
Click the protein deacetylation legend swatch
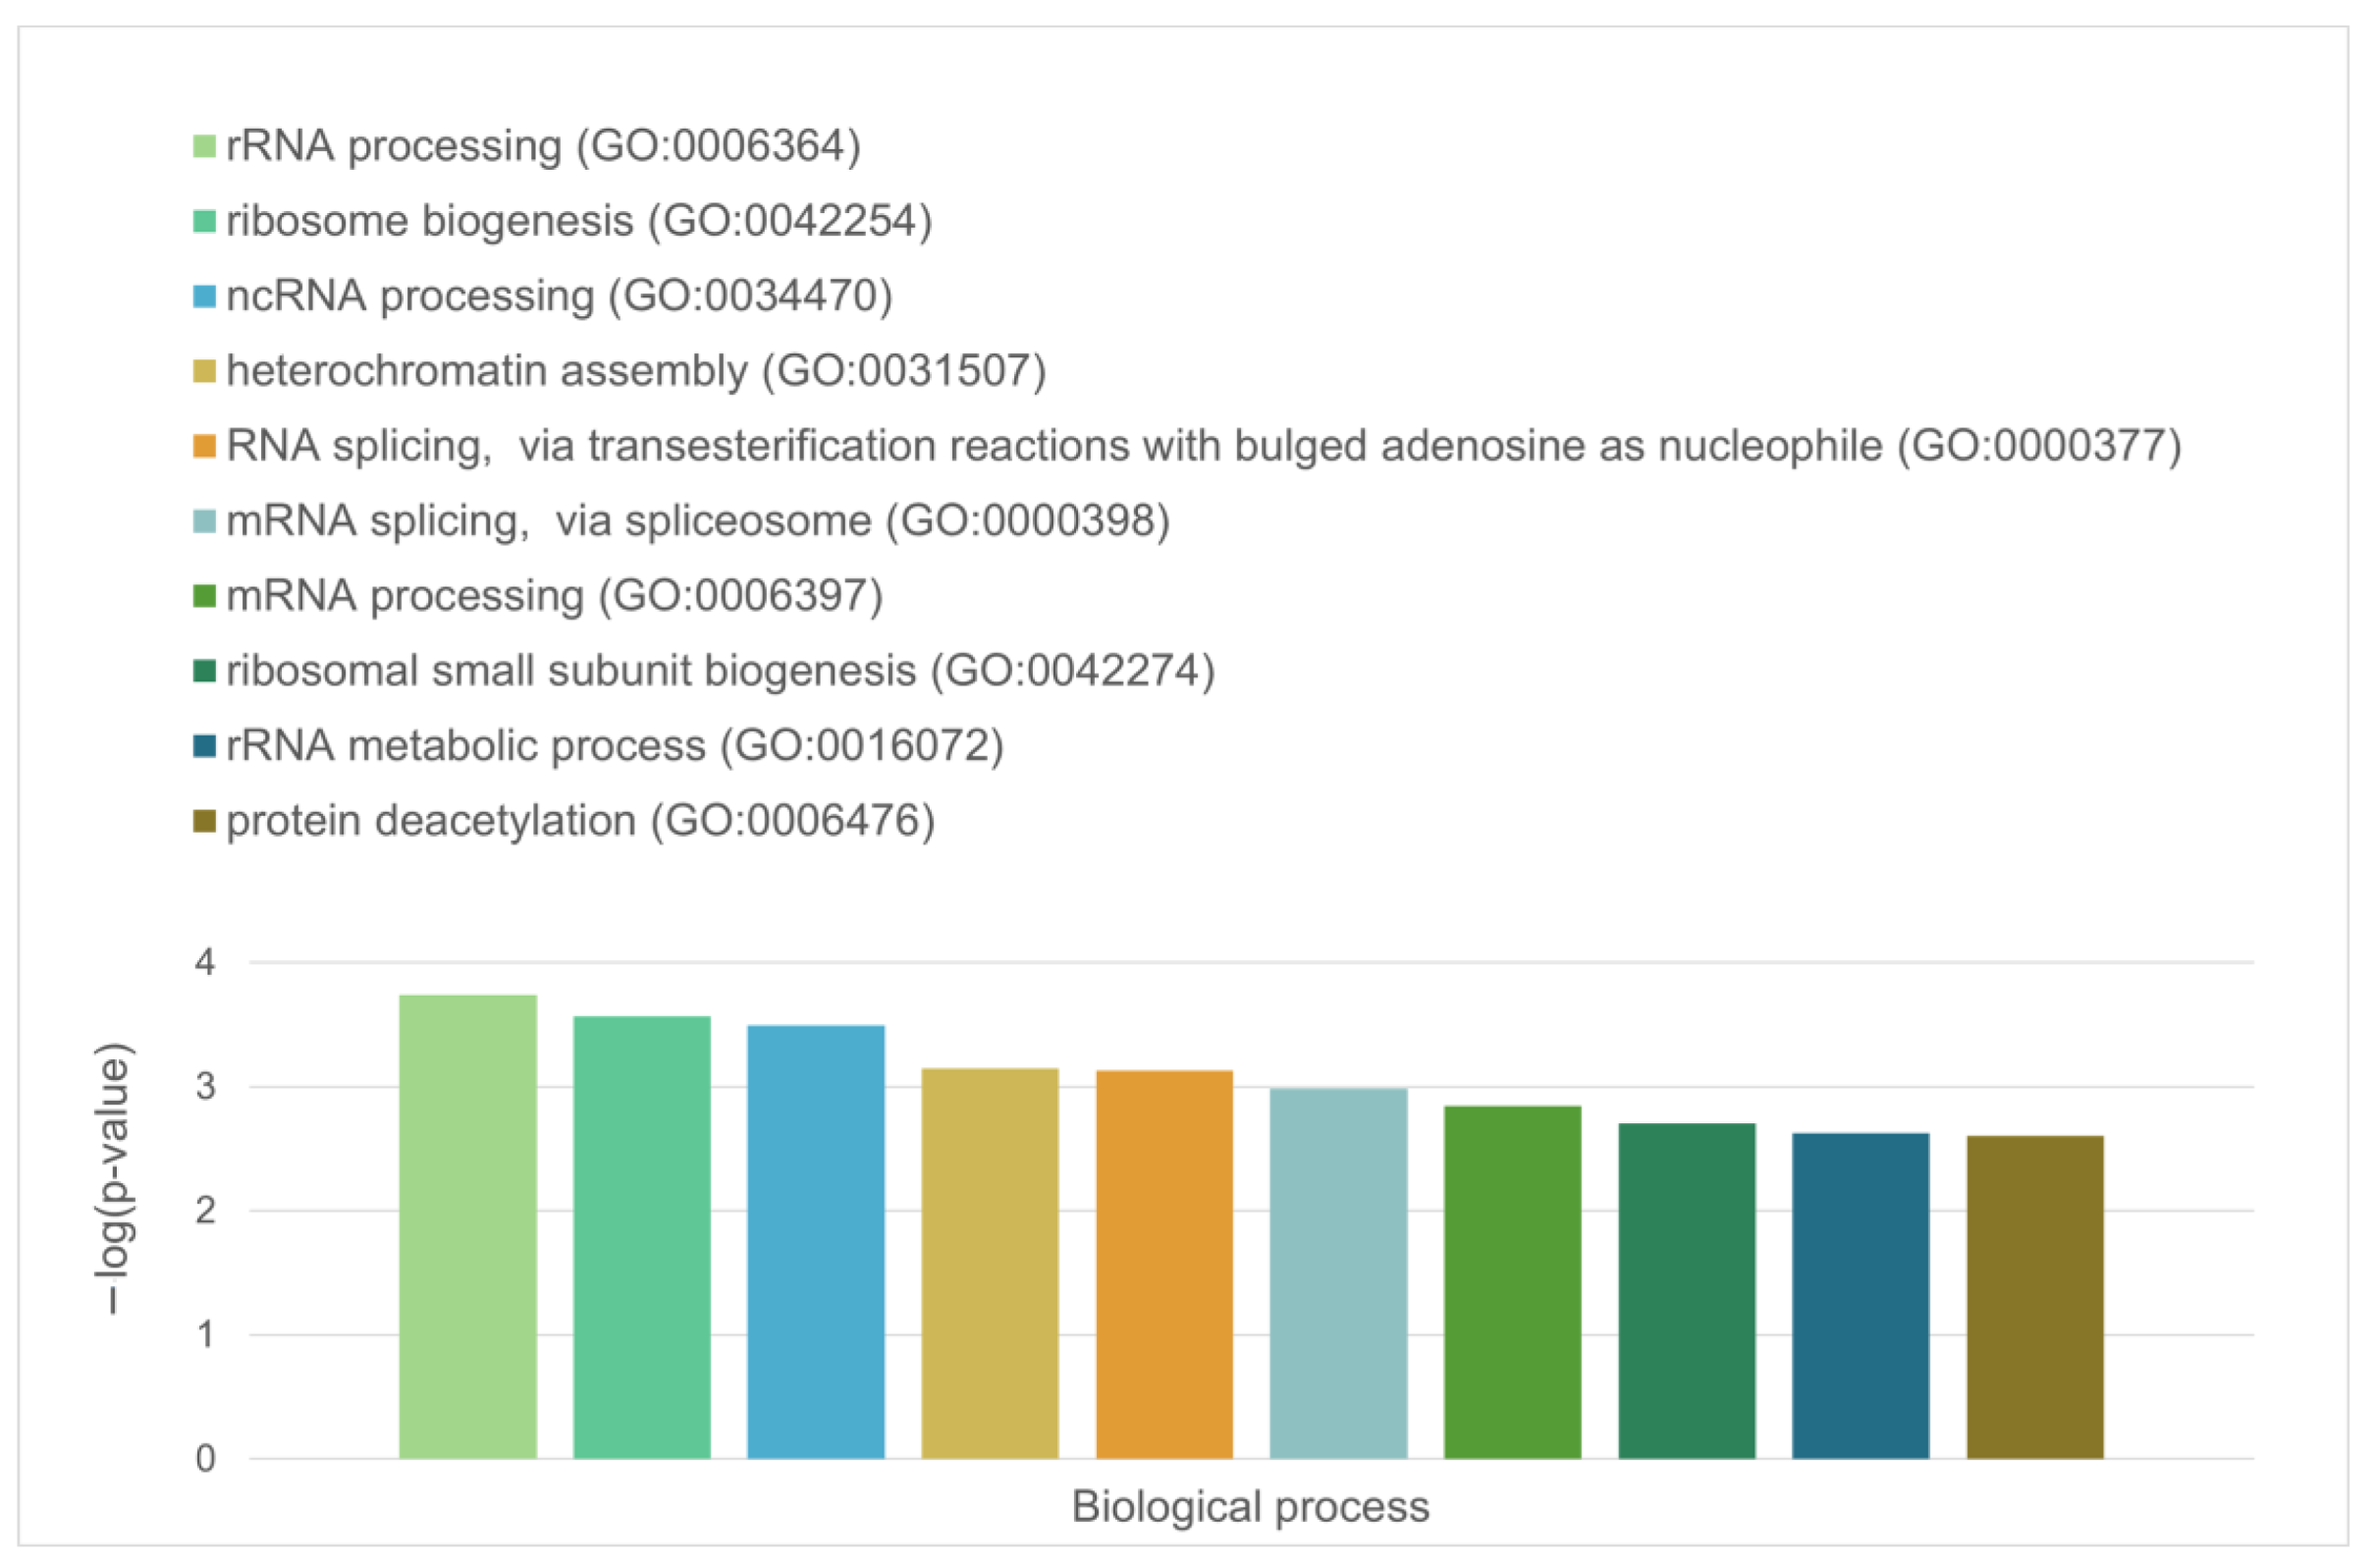204,821
